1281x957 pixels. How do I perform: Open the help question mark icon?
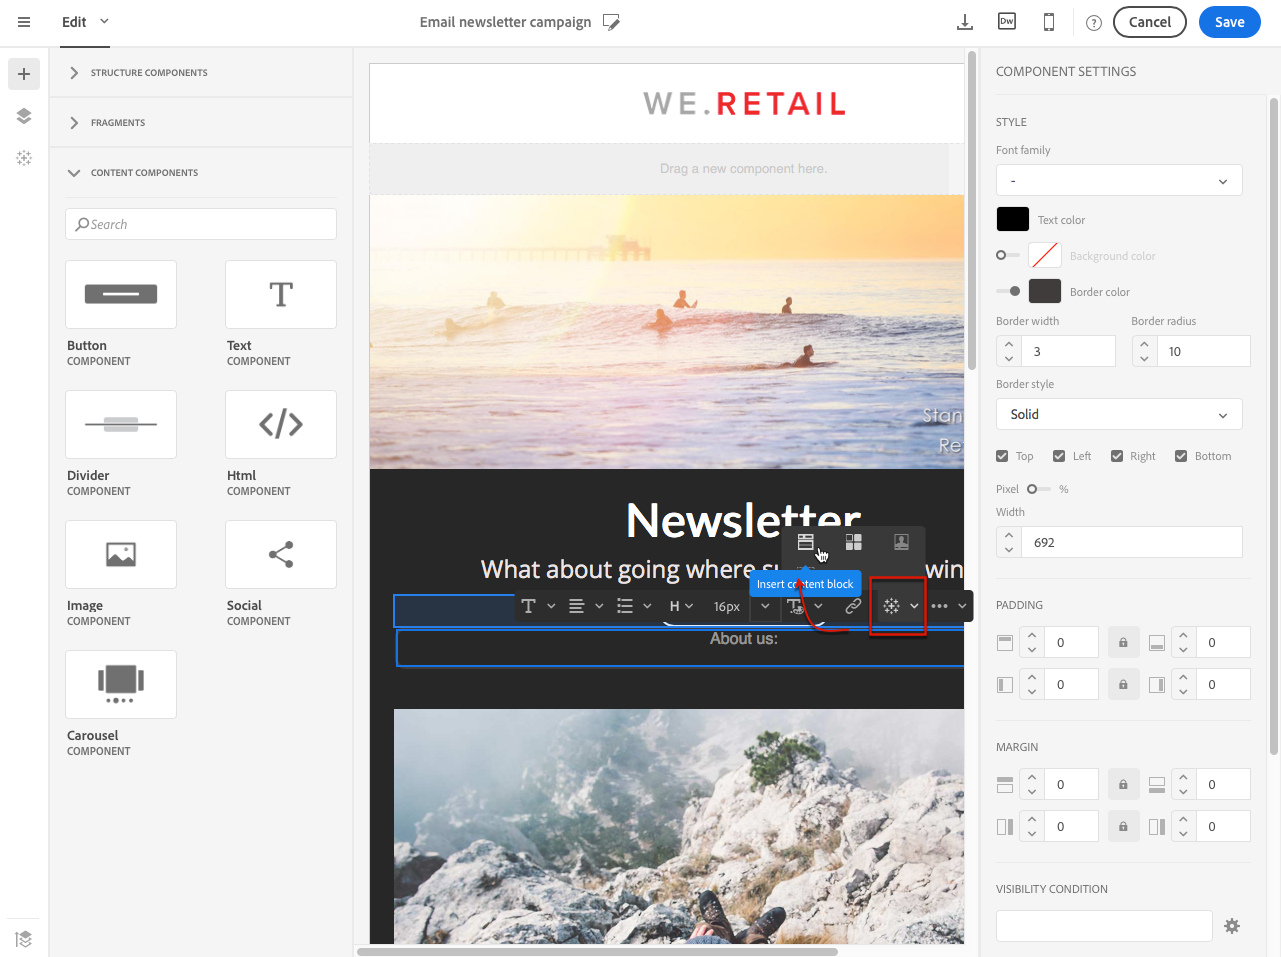point(1093,23)
